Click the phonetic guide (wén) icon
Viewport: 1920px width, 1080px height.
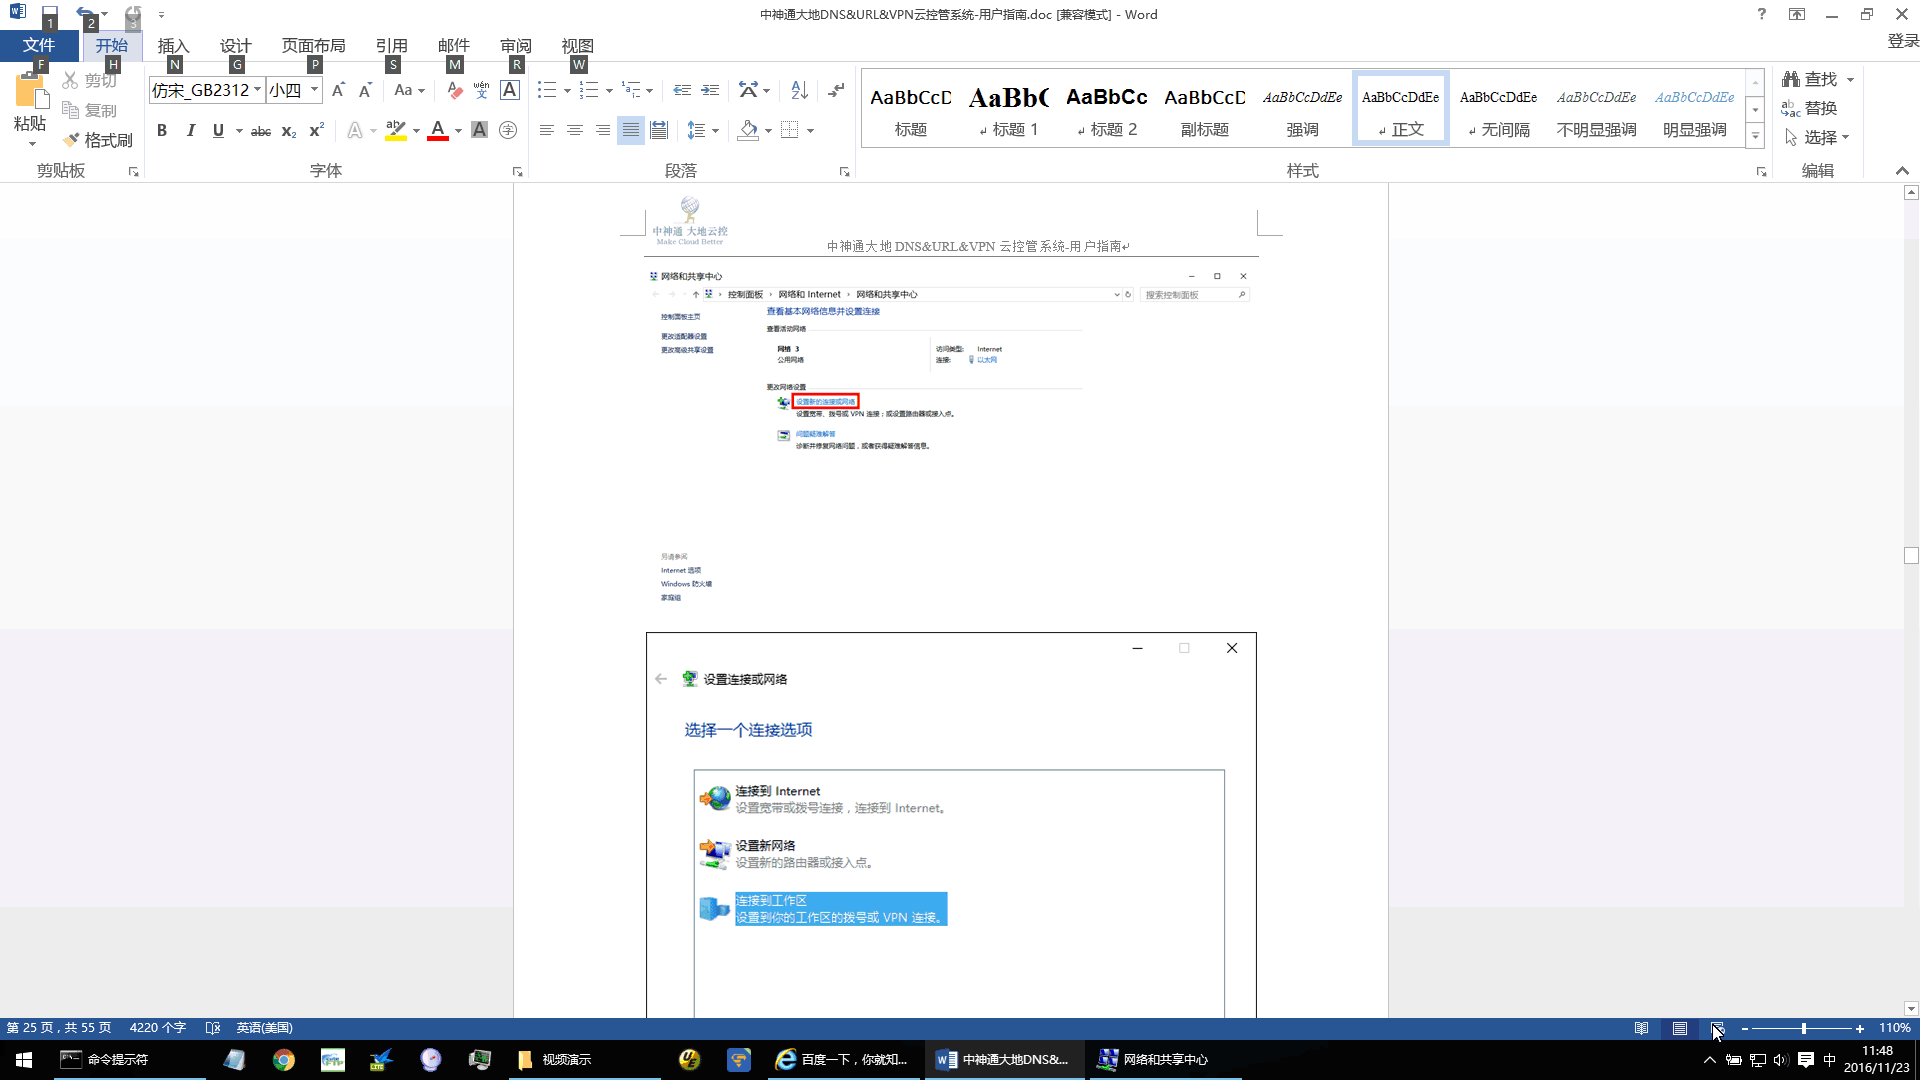point(482,90)
